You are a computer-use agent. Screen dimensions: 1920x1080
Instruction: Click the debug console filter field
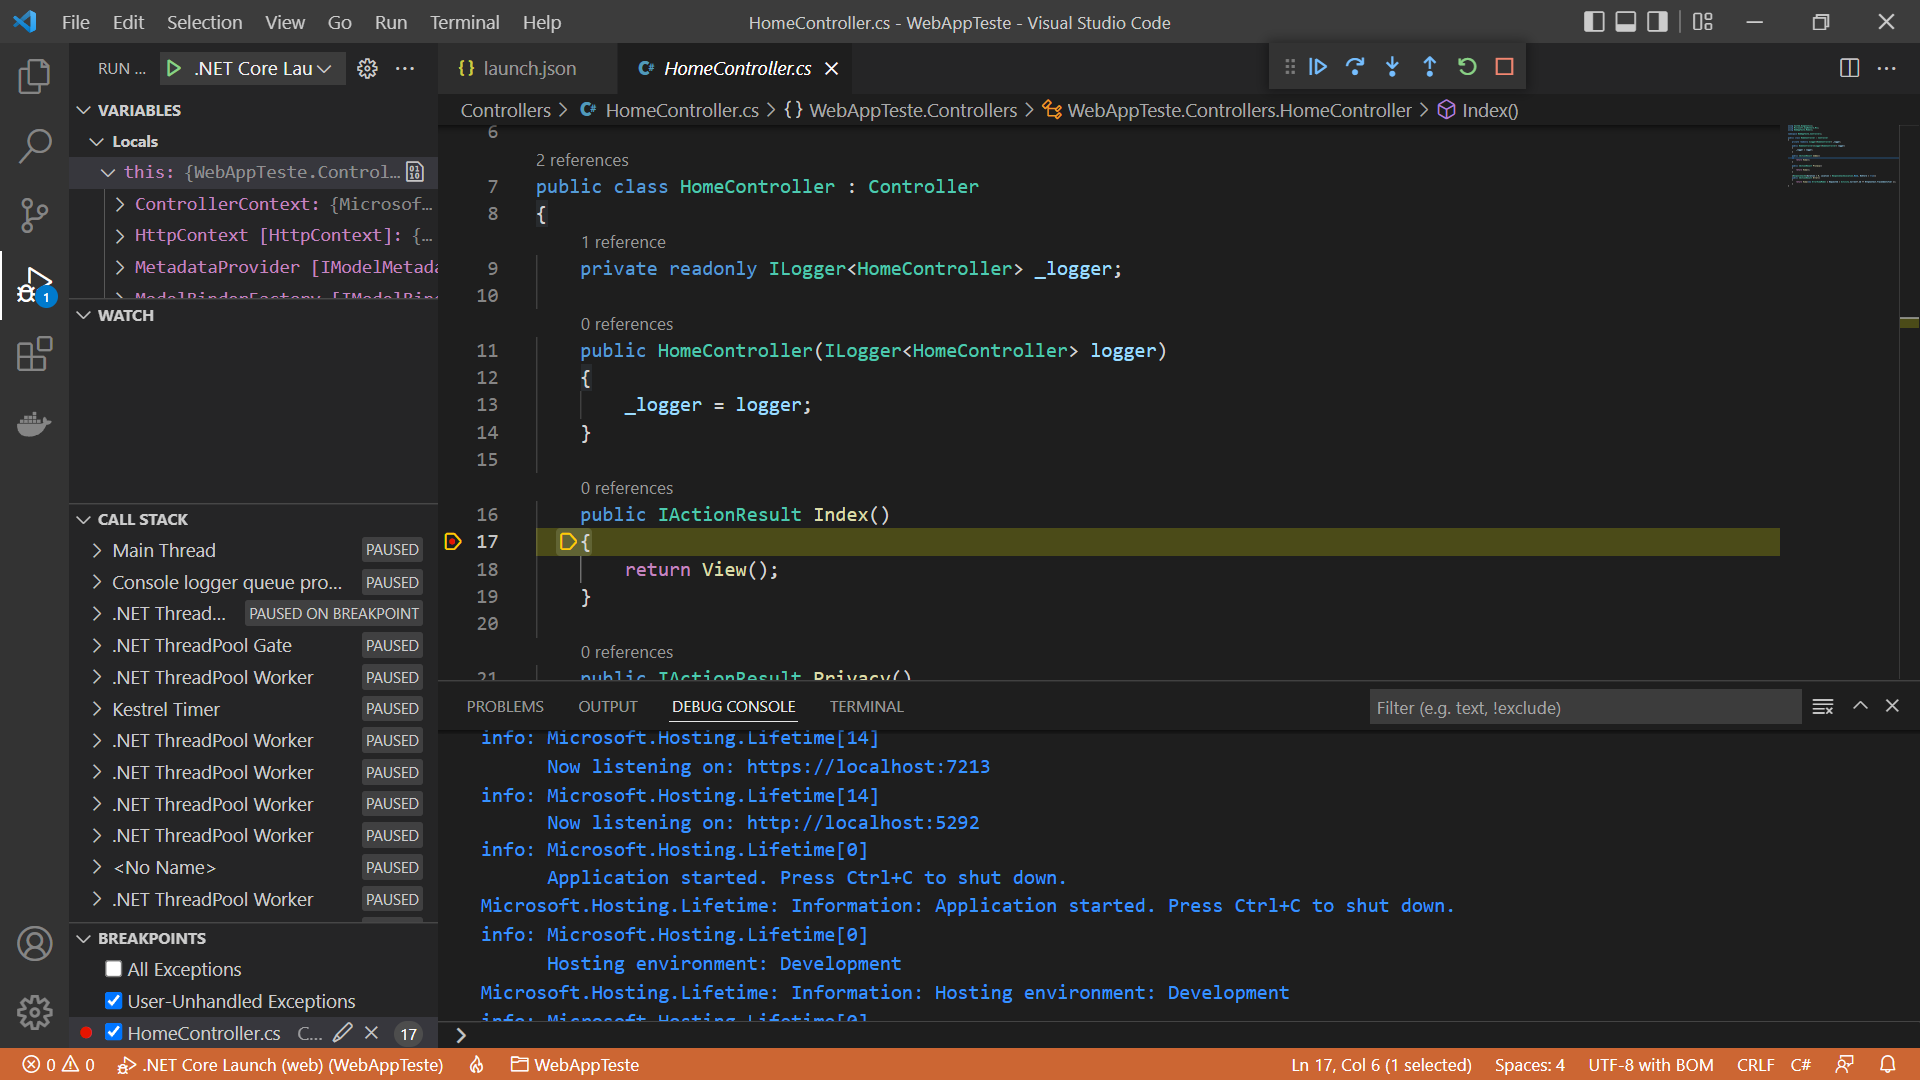[x=1584, y=707]
